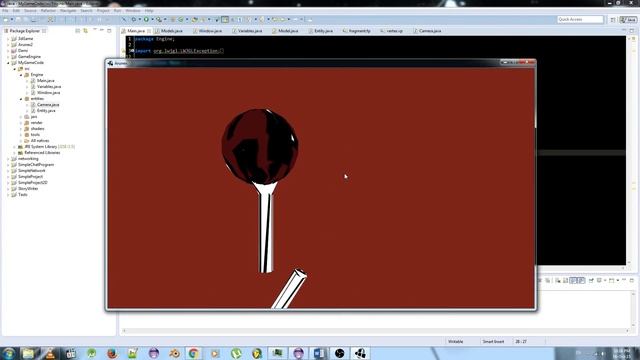Collapse the Engine package
The image size is (640, 360).
21,75
